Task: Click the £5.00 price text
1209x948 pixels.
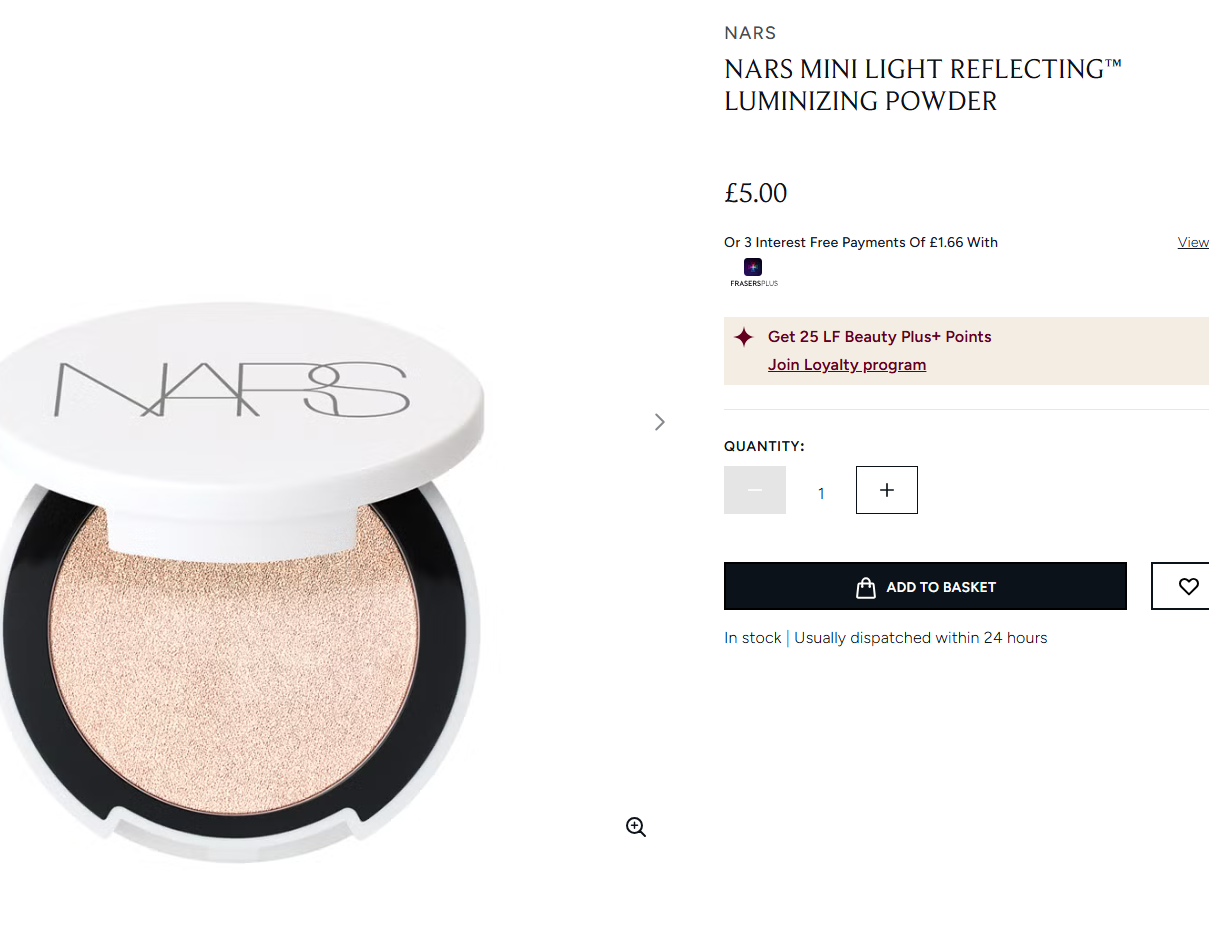Action: [x=756, y=193]
